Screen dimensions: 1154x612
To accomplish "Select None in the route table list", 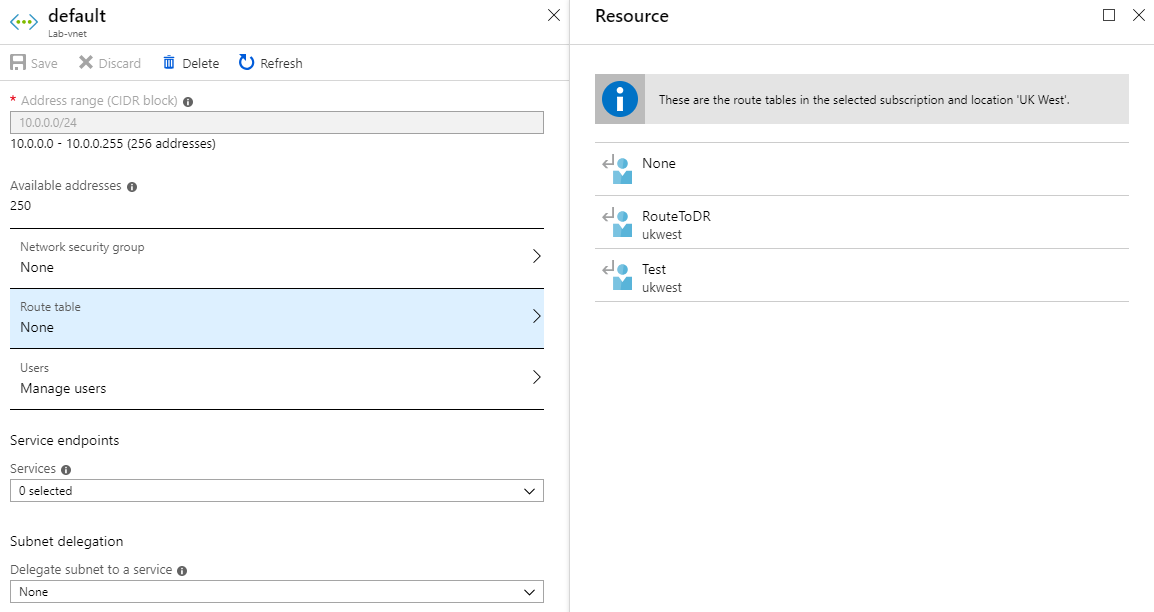I will [x=659, y=164].
